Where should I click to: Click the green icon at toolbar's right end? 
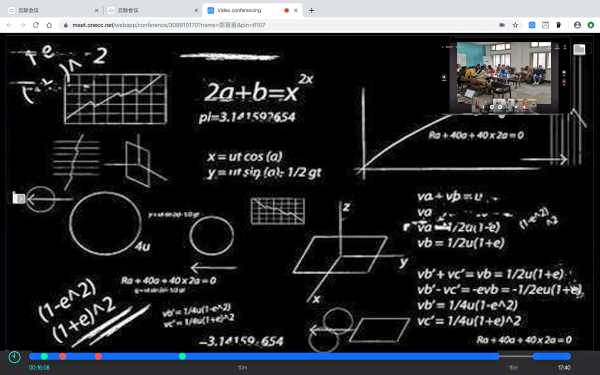[x=591, y=25]
